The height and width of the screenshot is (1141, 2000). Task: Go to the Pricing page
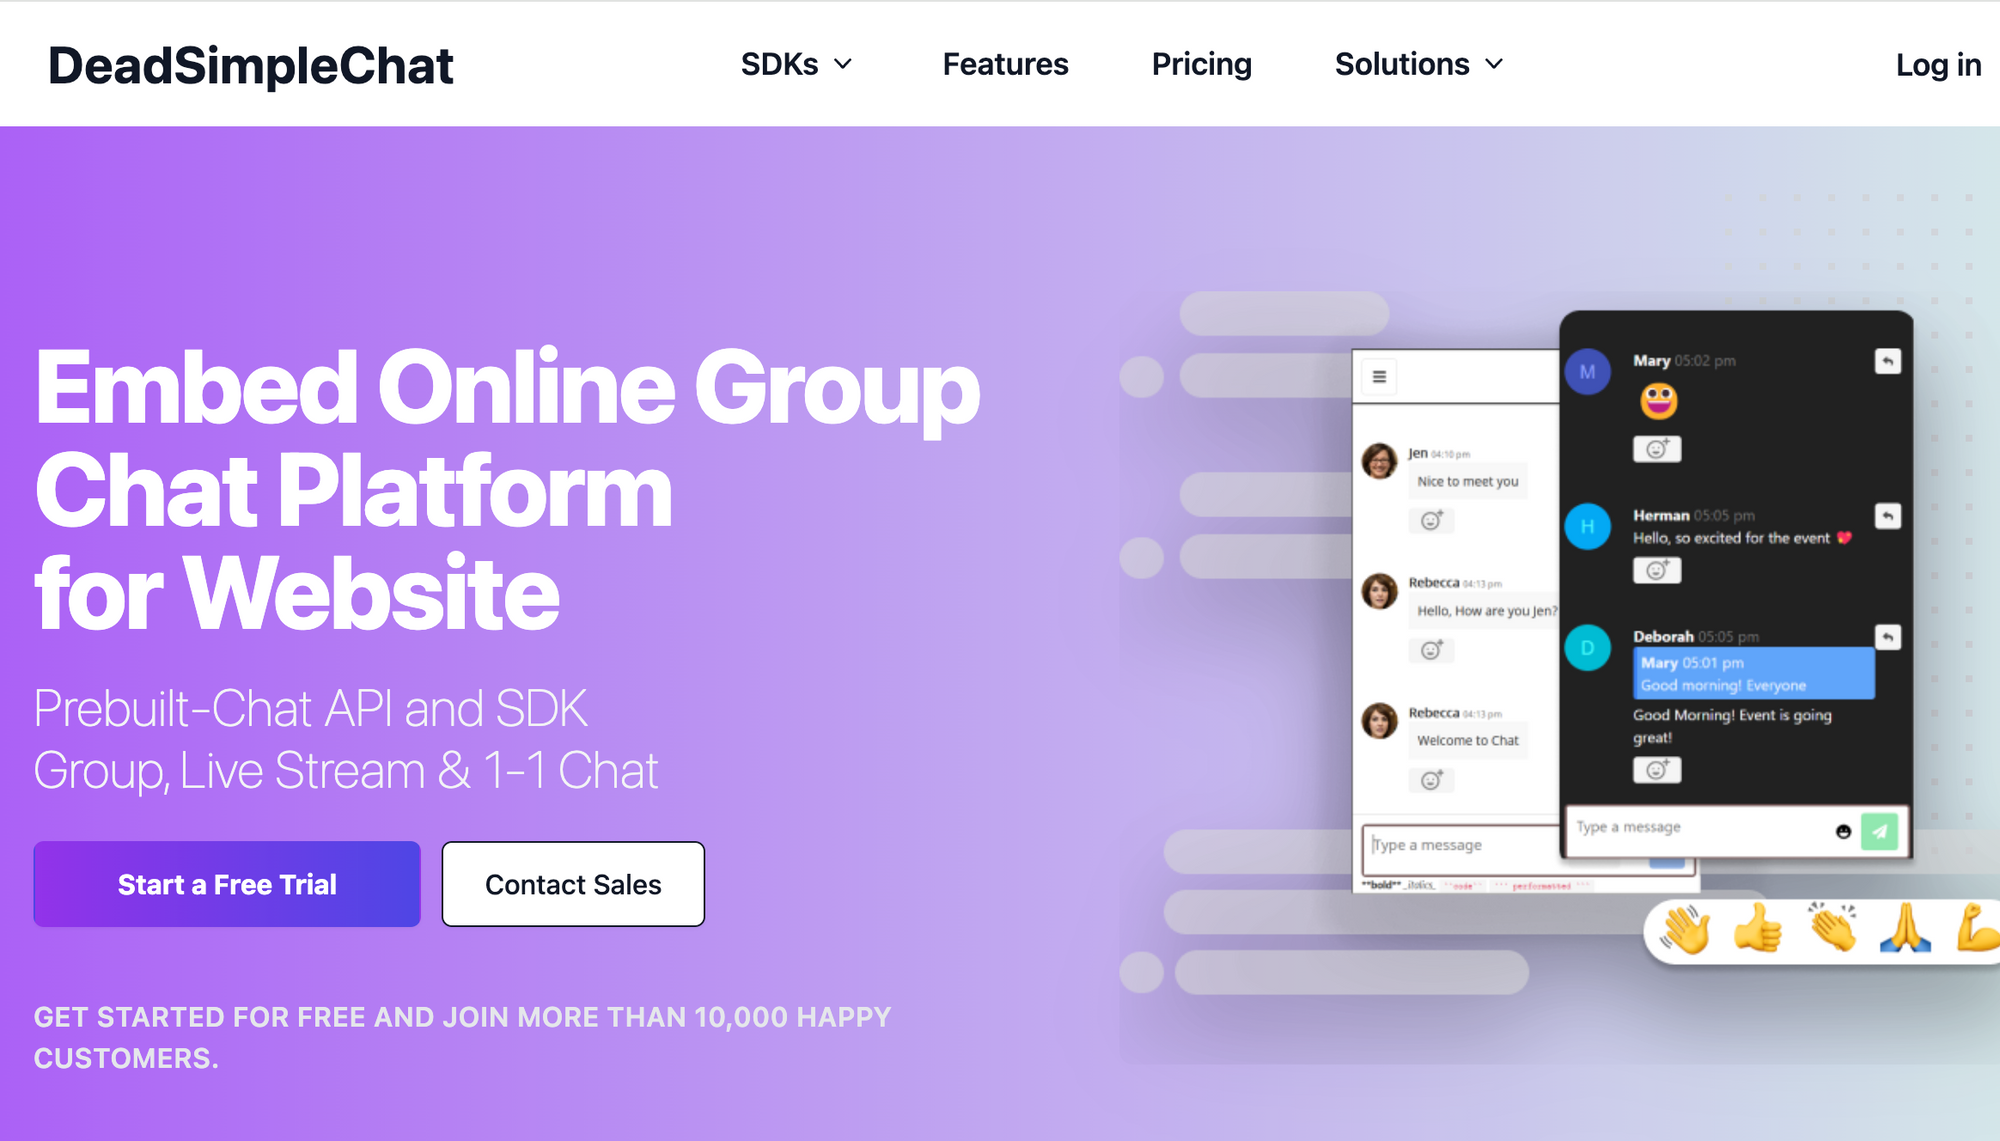point(1201,64)
